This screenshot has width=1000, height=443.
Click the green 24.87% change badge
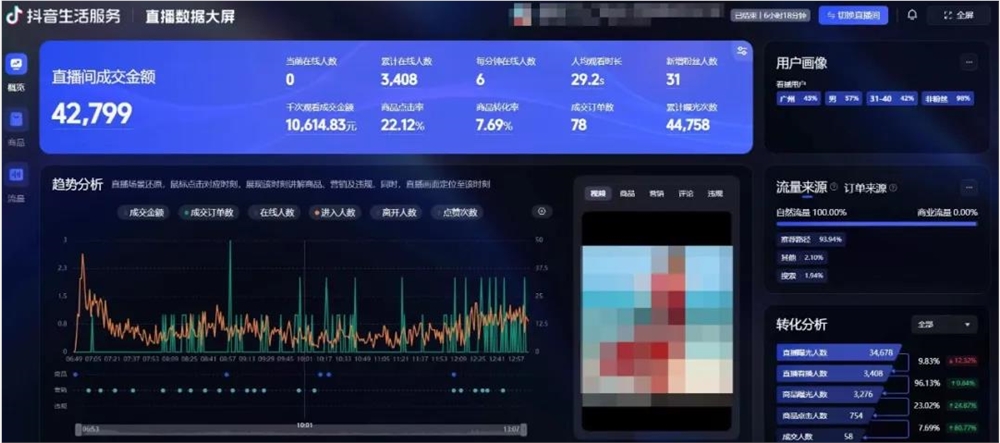[963, 405]
